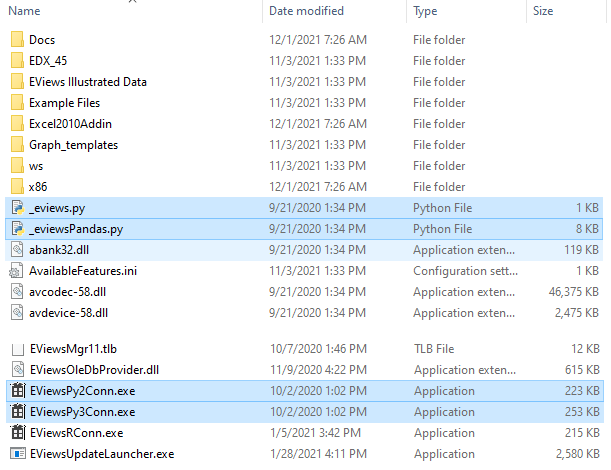Select the file name abank32.dll
Viewport: 611px width, 470px height.
[x=59, y=250]
